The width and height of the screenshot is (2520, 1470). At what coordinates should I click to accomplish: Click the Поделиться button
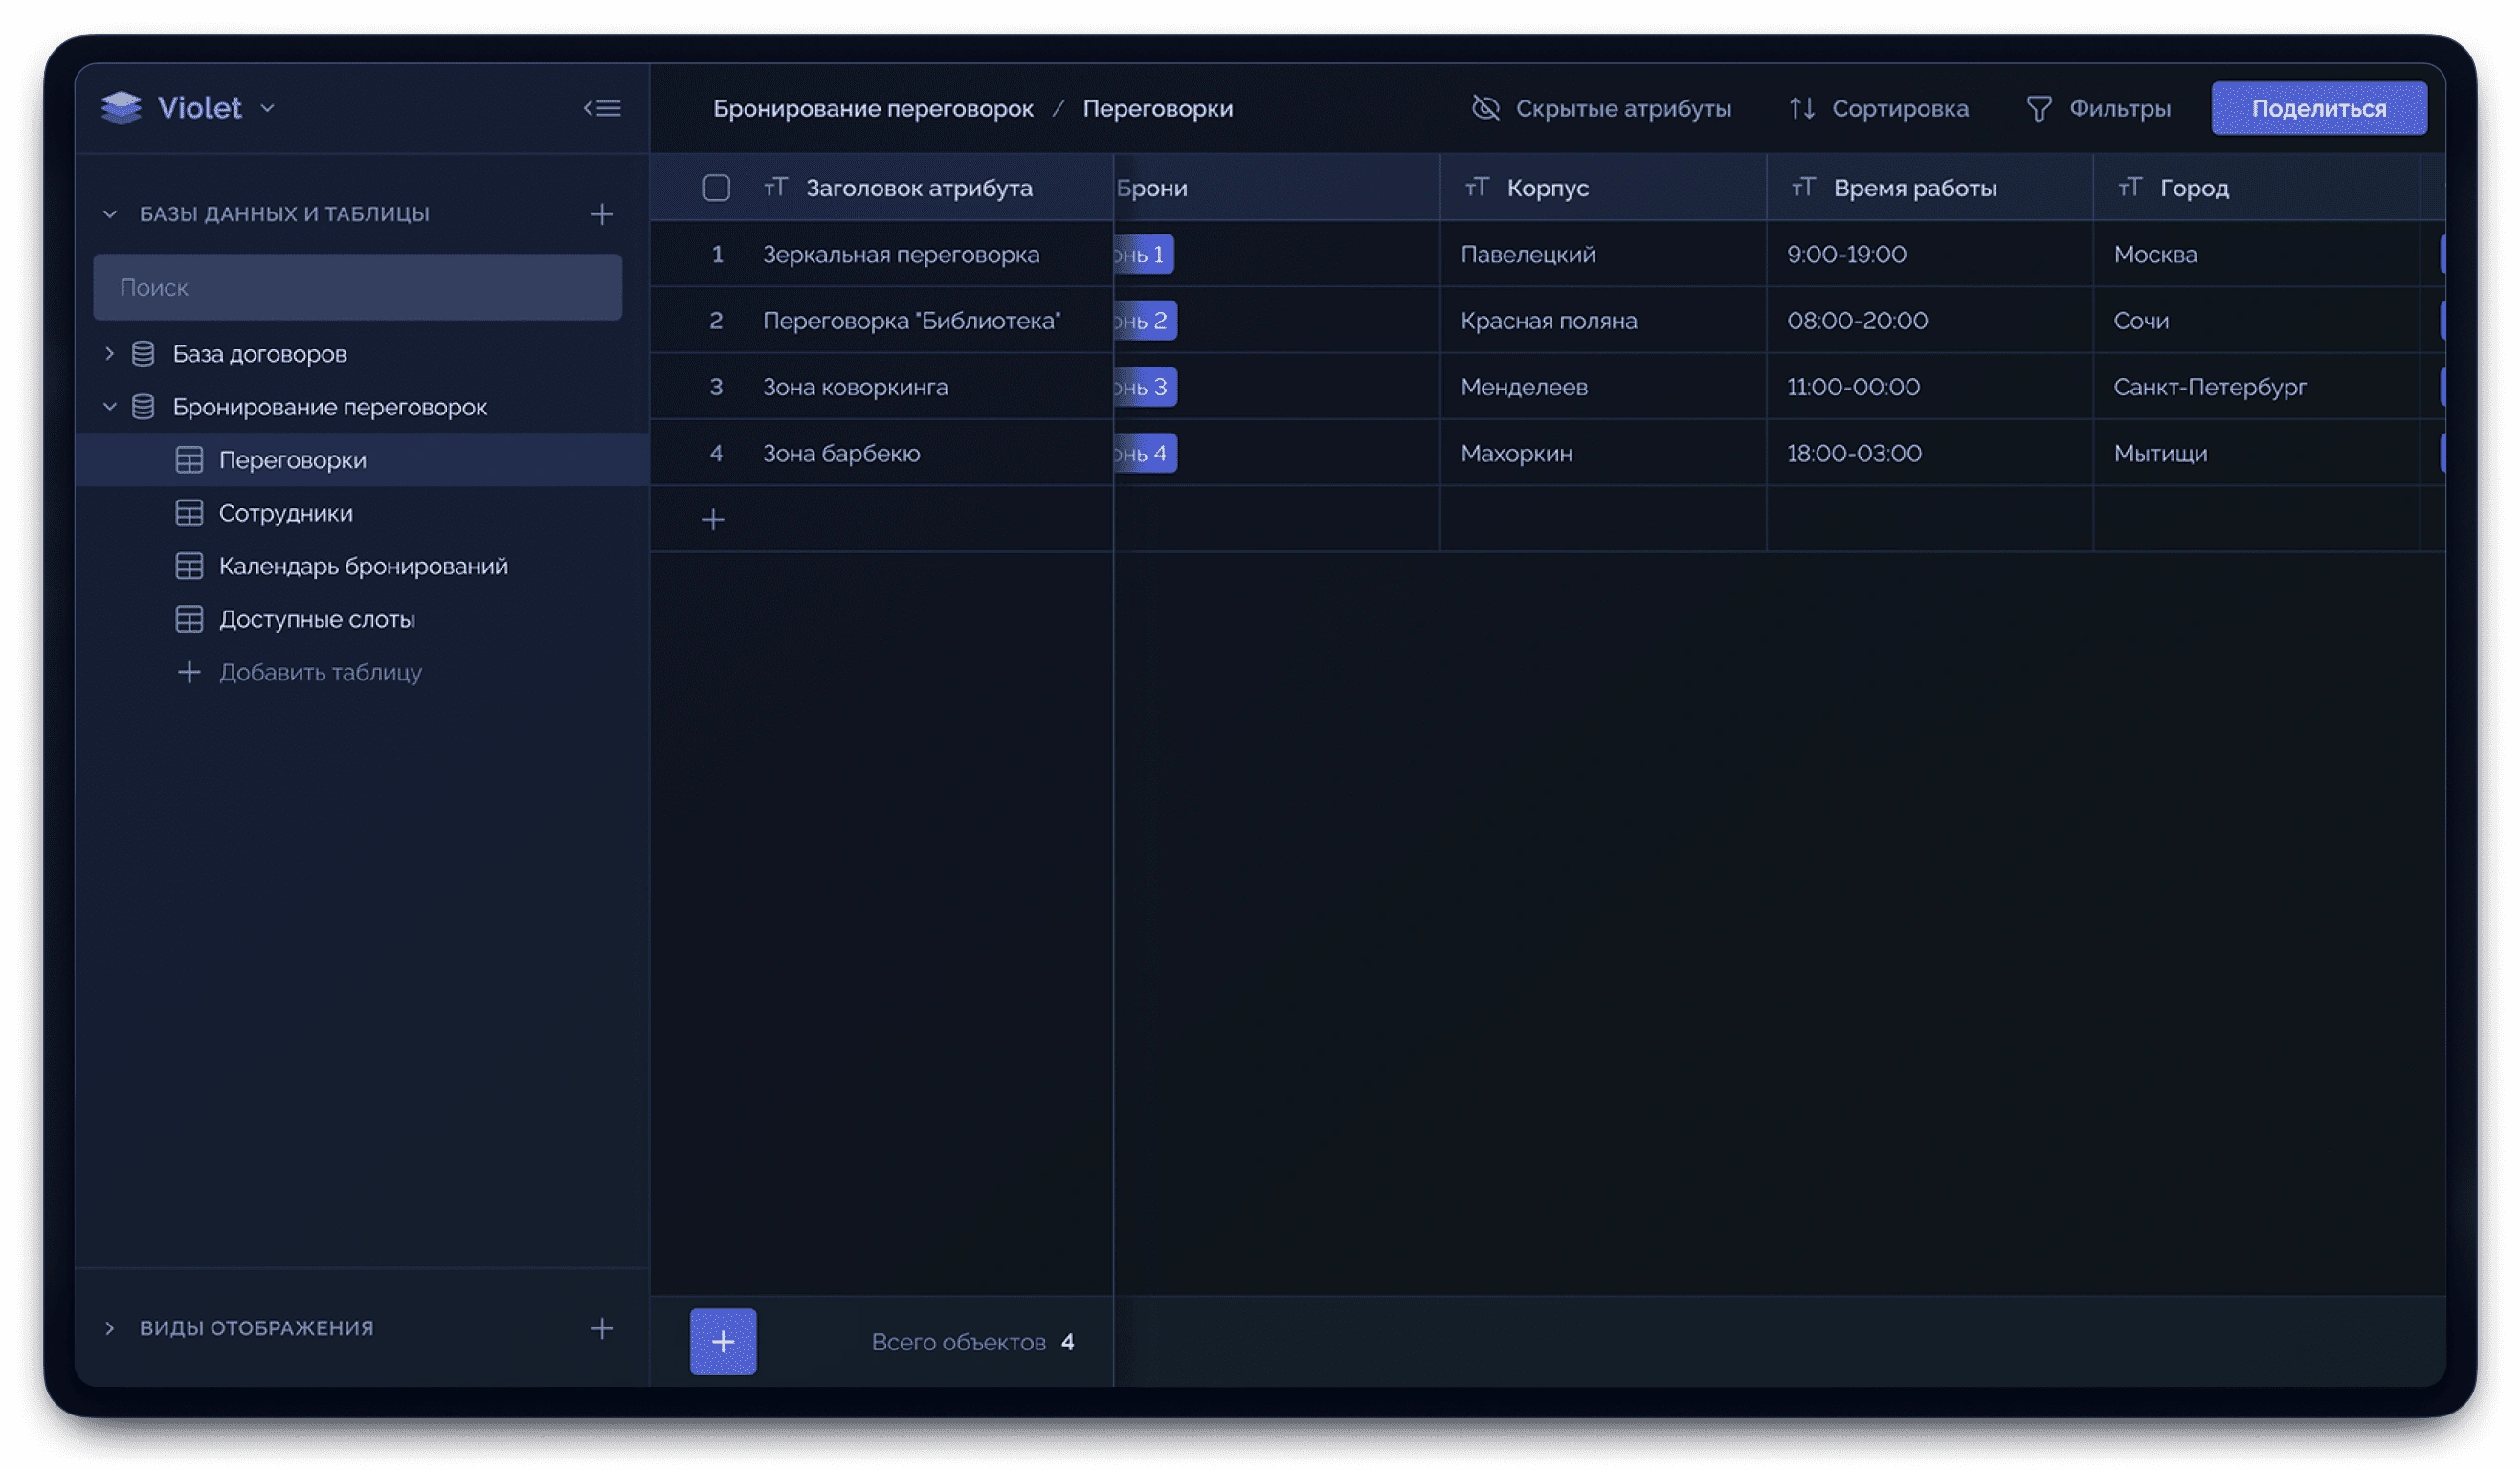tap(2318, 108)
